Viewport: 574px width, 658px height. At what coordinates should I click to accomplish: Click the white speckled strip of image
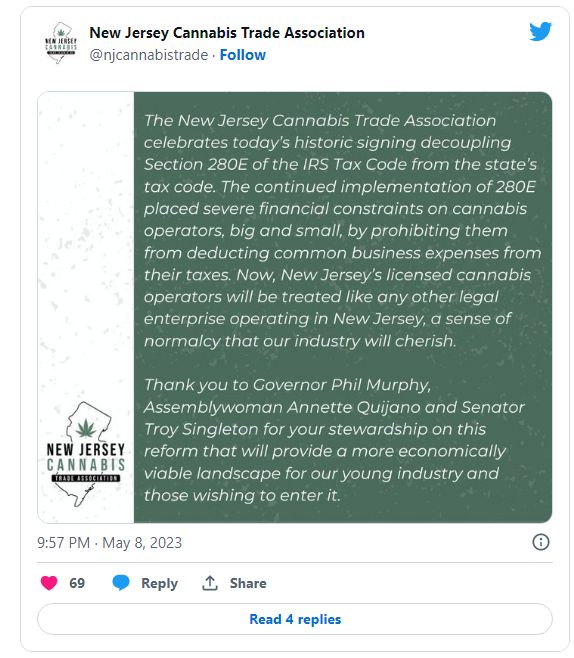pyautogui.click(x=86, y=243)
